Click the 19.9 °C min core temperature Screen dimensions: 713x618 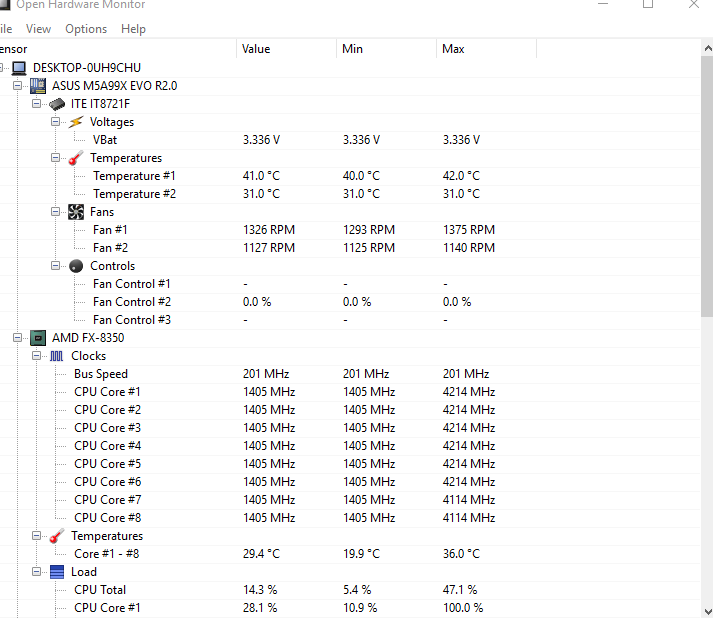click(x=361, y=554)
